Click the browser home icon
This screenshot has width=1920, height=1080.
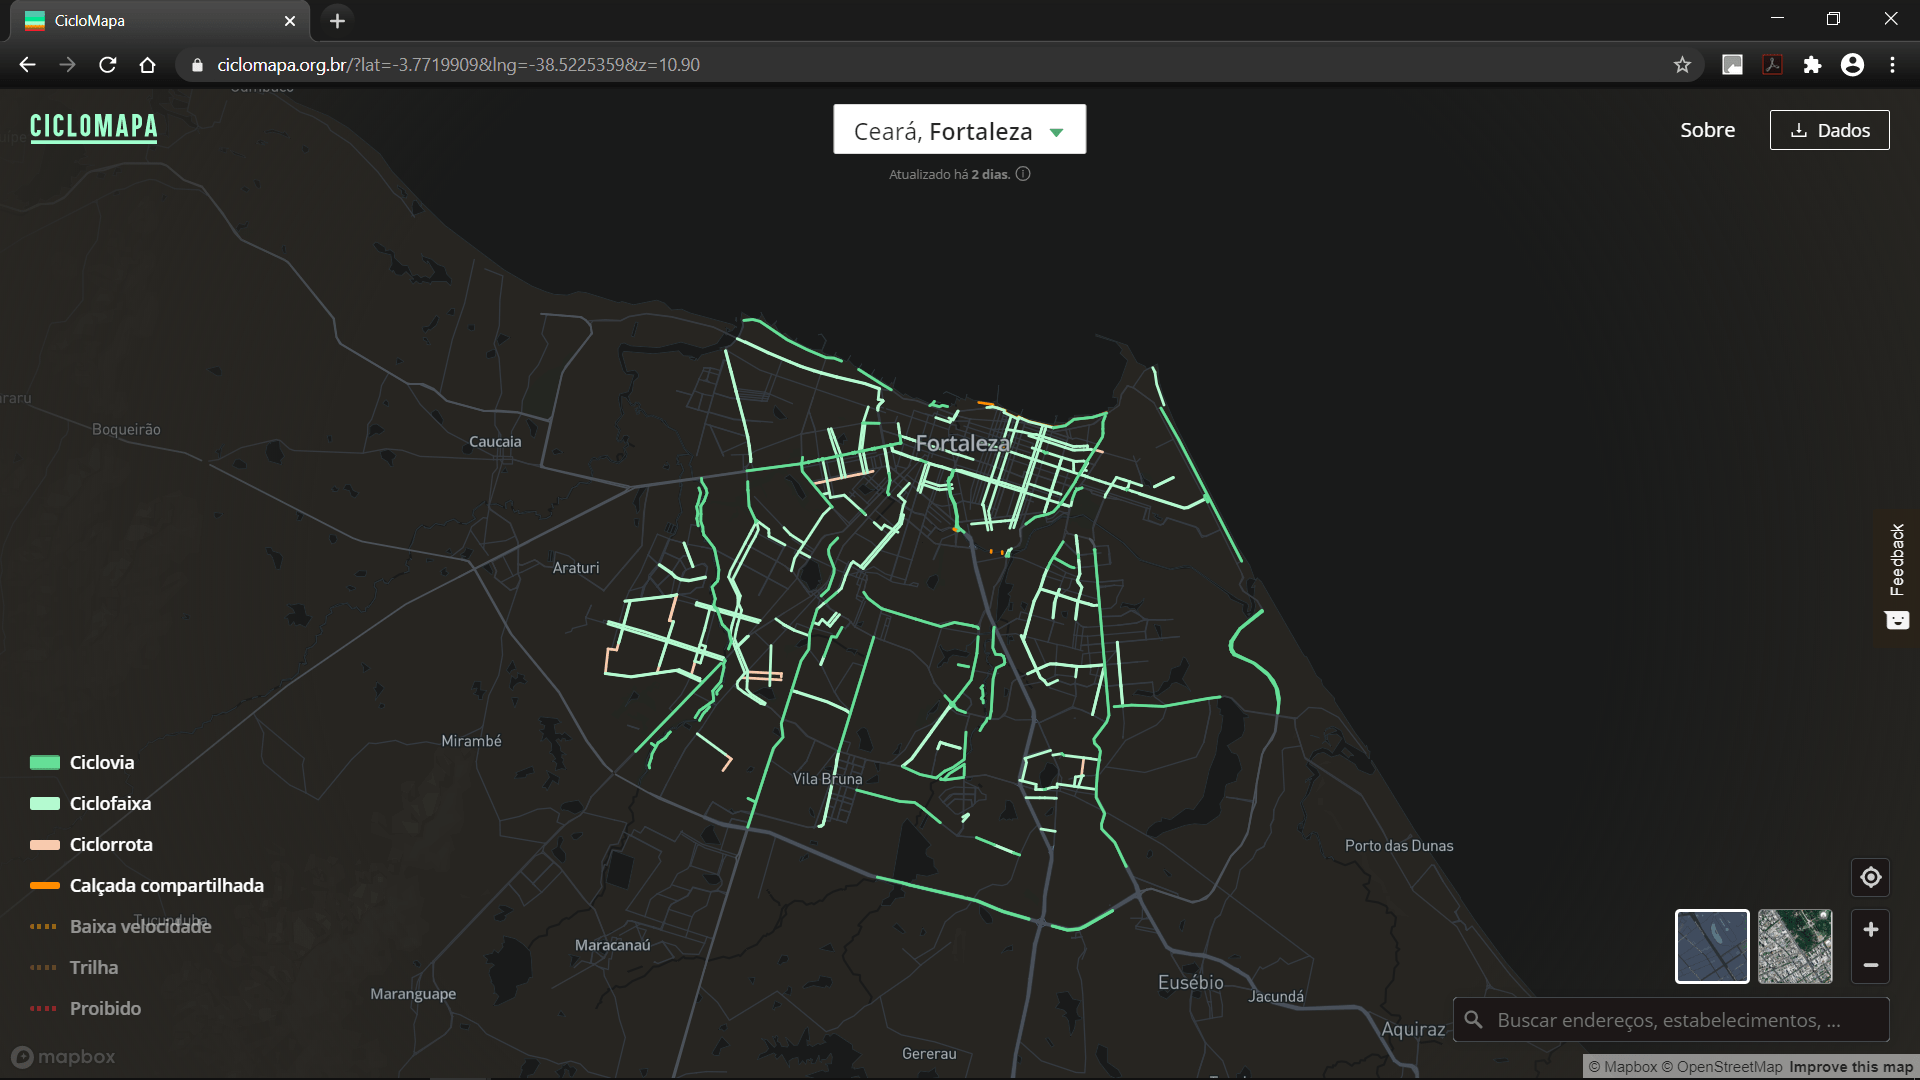(148, 65)
